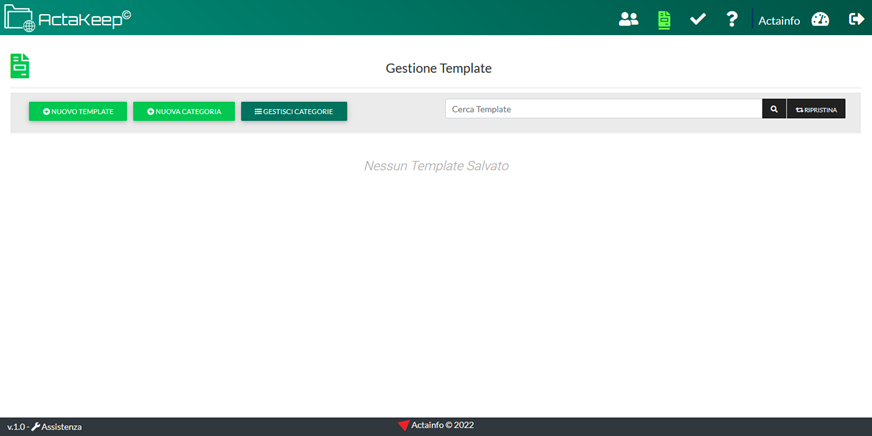Click the Gestione Template page heading

coord(438,68)
